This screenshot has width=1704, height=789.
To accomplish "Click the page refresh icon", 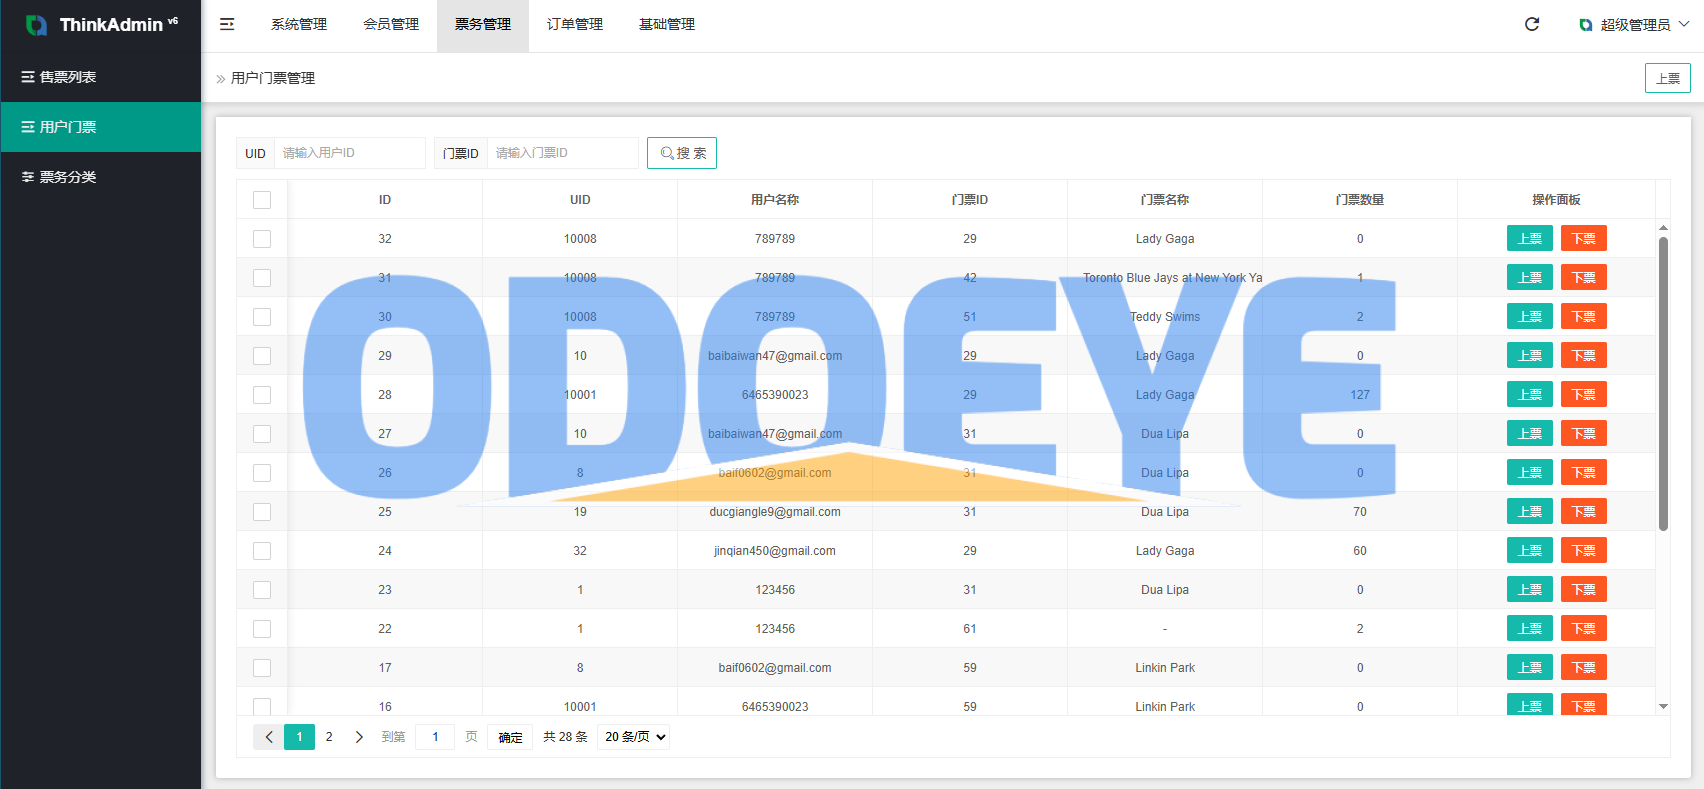I will click(x=1532, y=24).
